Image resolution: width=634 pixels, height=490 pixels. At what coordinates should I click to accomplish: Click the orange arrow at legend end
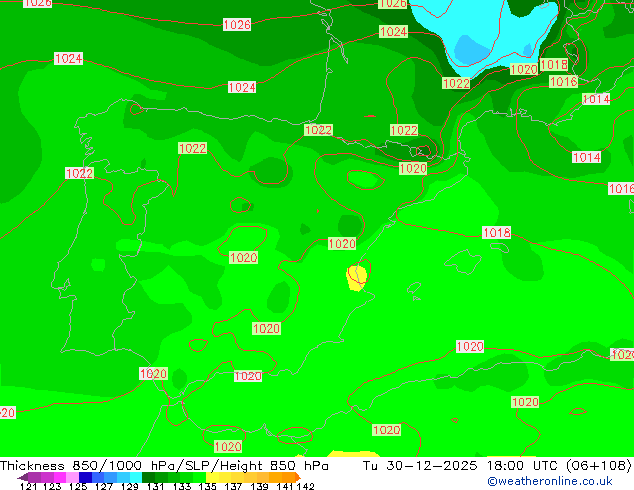[x=298, y=477]
